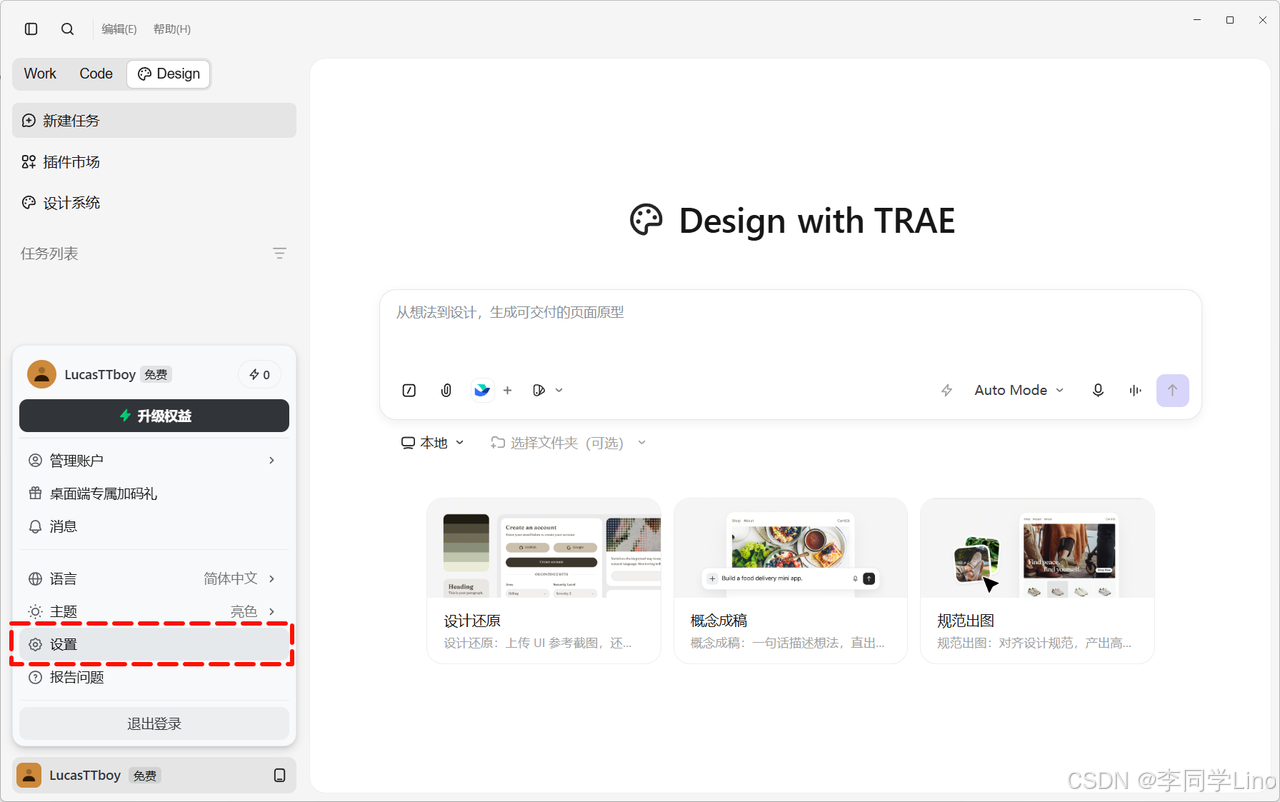Click the palette icon next to 设计系统
1280x802 pixels.
click(x=28, y=202)
